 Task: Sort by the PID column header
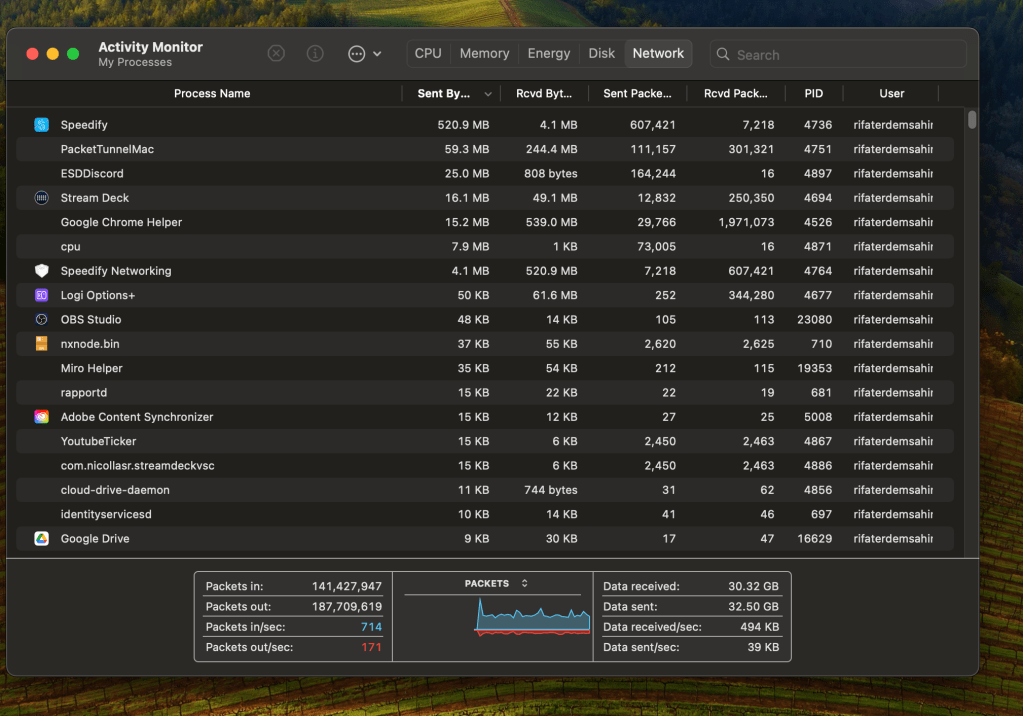(814, 93)
